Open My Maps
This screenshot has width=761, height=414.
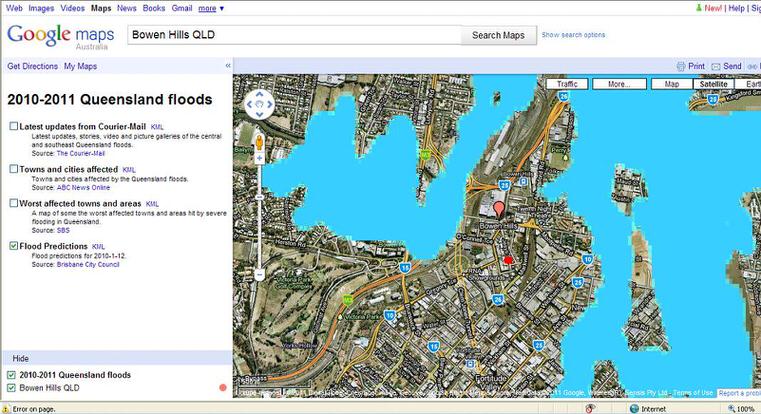(x=80, y=66)
